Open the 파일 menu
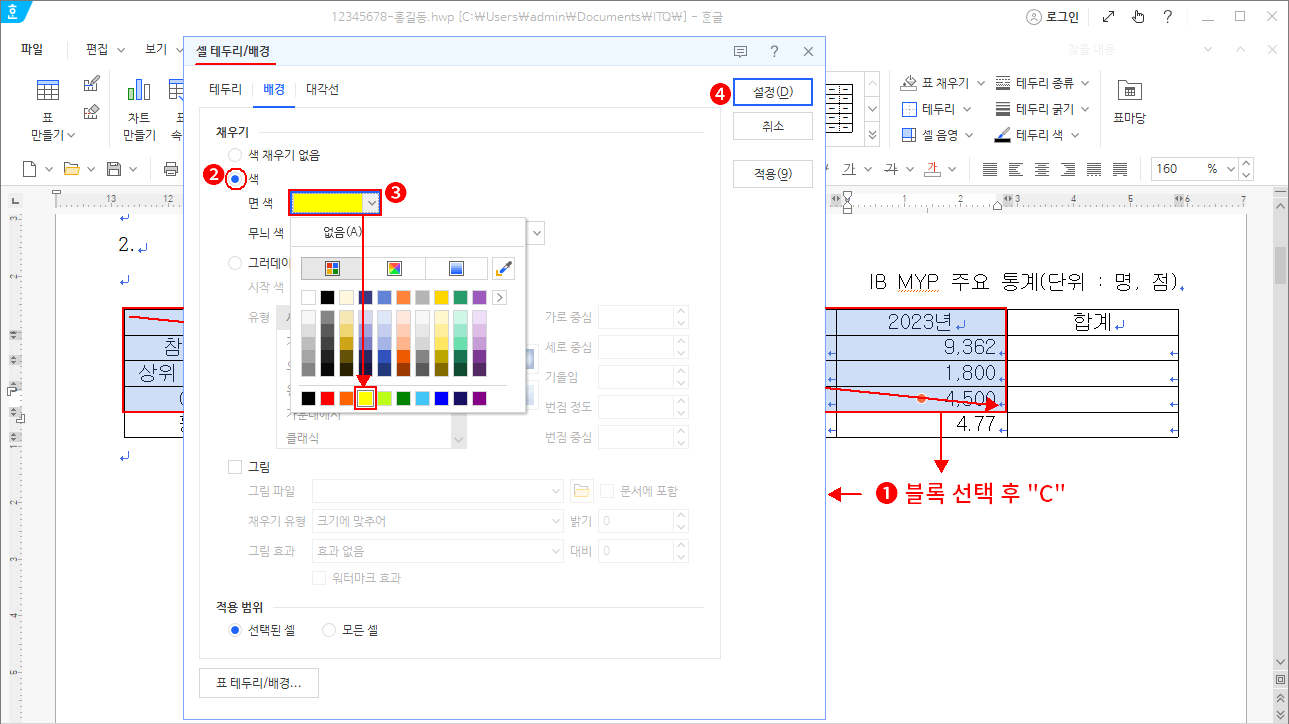This screenshot has width=1289, height=724. coord(31,48)
